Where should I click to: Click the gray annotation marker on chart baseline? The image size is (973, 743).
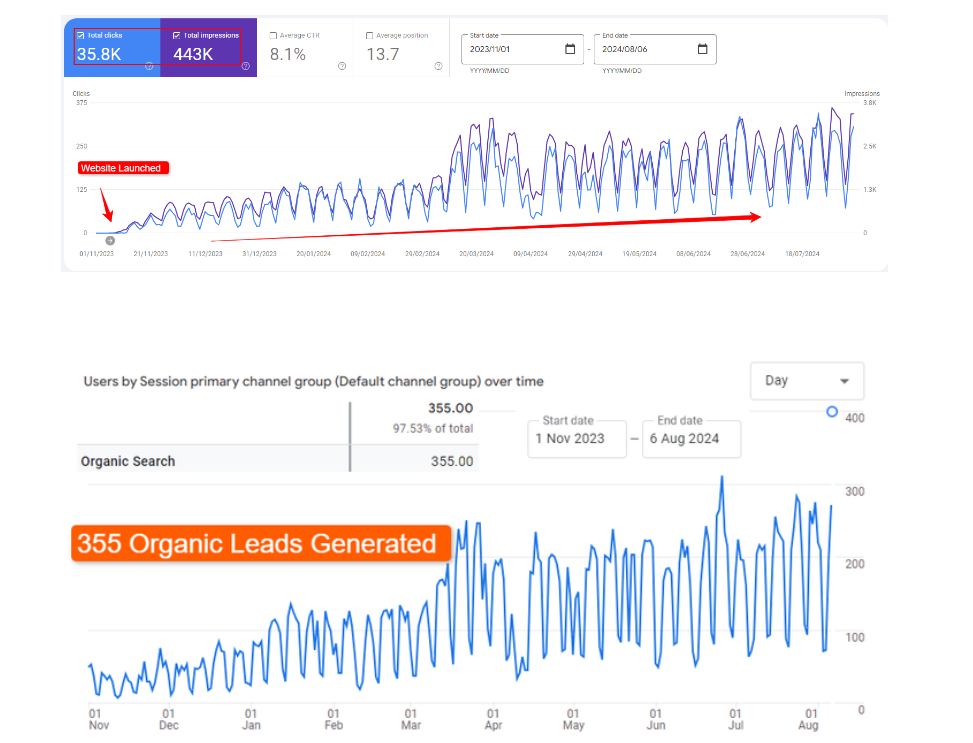click(110, 240)
